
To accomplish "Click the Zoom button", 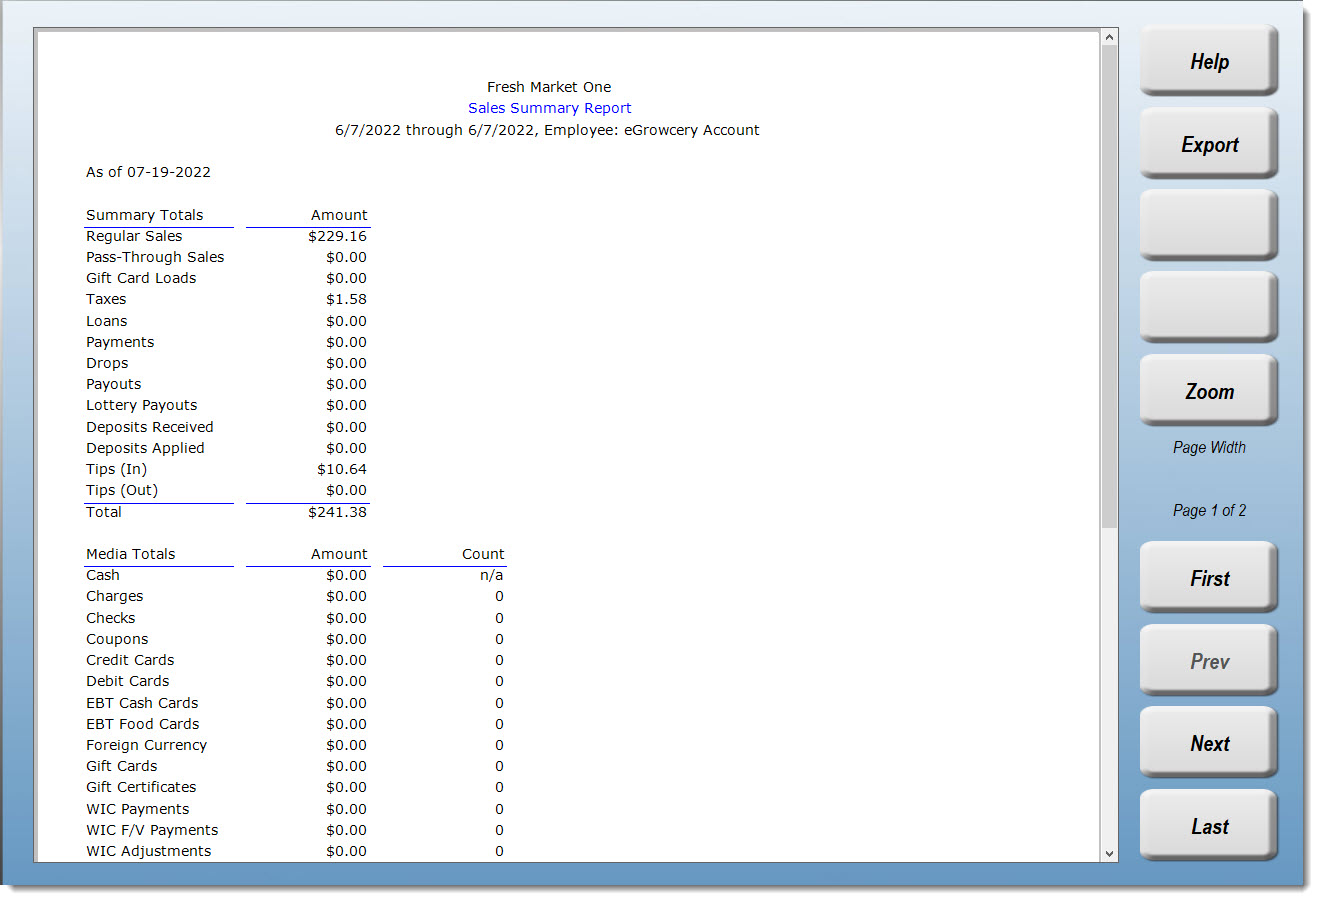I will tap(1209, 391).
